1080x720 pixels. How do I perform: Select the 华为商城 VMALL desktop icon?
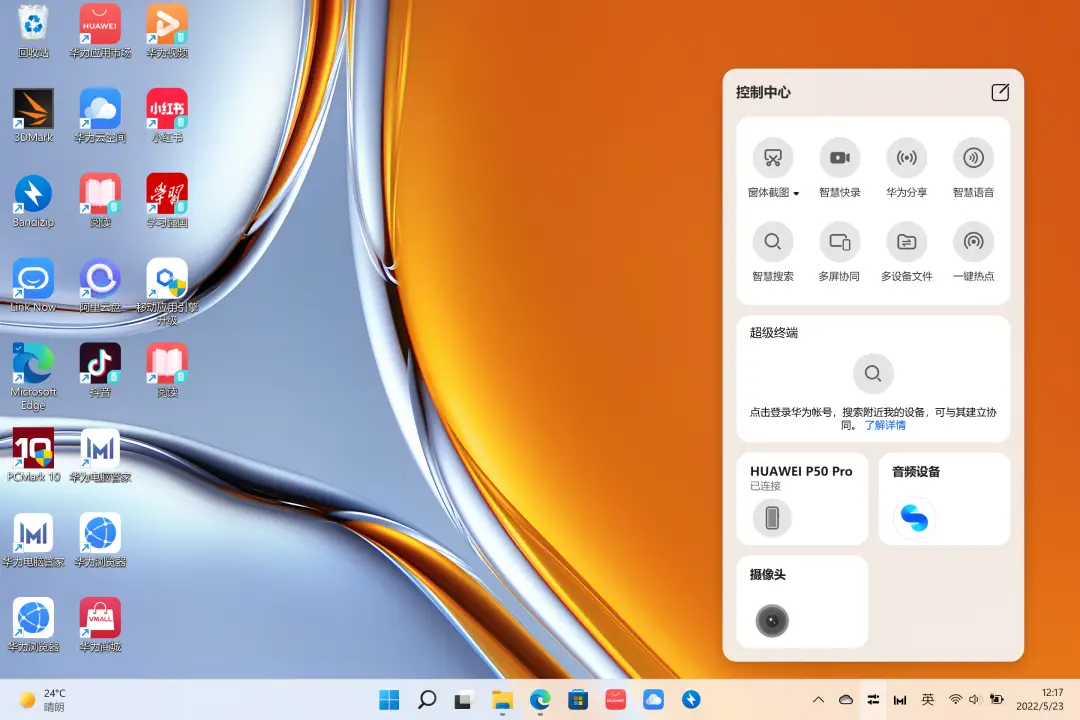point(100,625)
